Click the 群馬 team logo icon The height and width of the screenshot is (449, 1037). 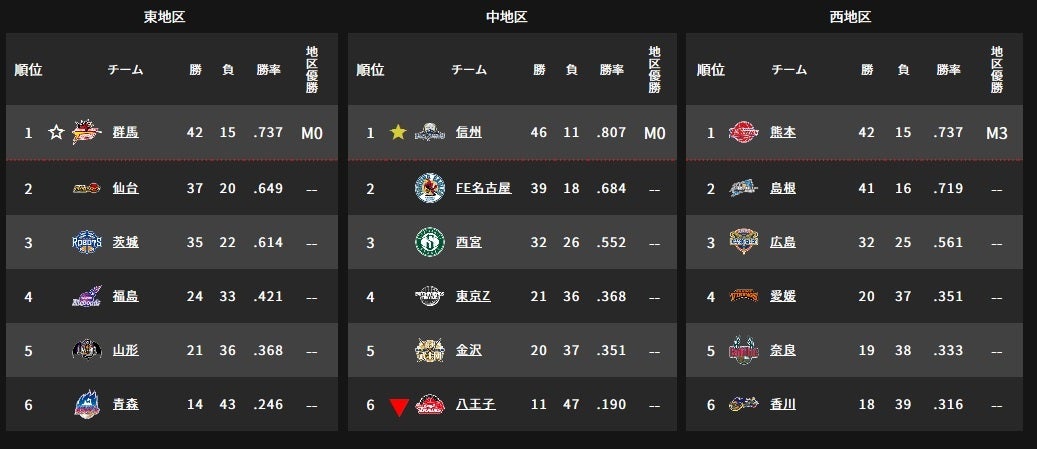[87, 132]
